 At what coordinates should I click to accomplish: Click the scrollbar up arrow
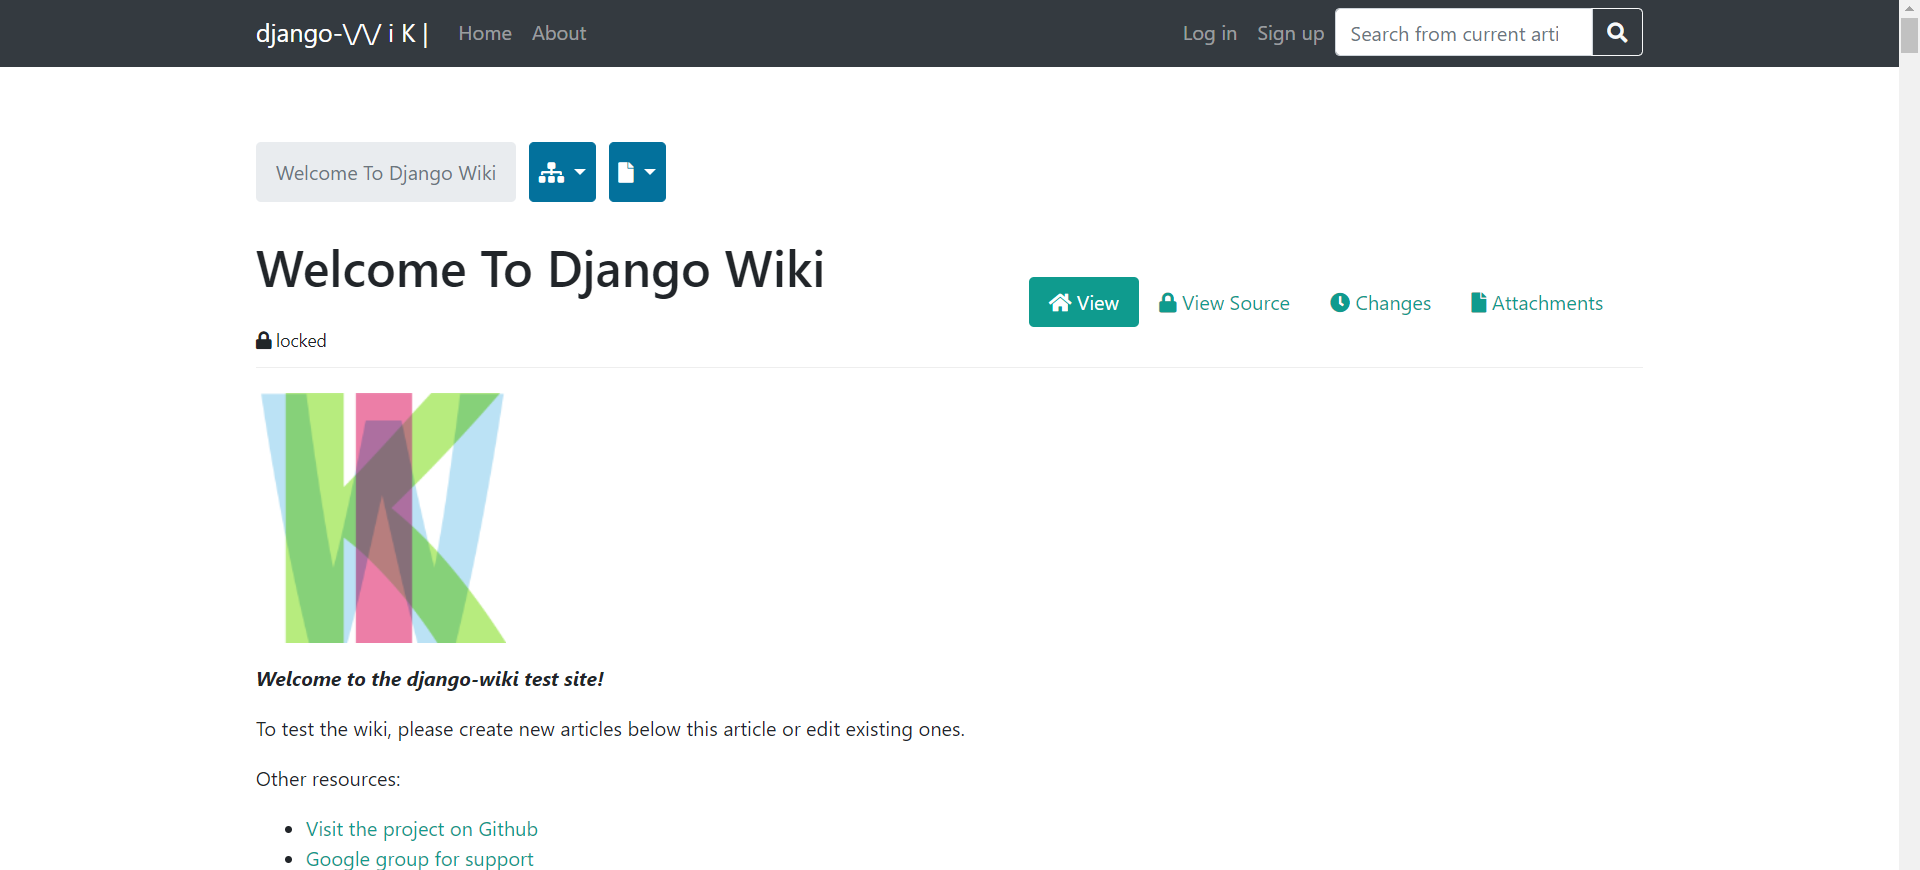[x=1909, y=8]
